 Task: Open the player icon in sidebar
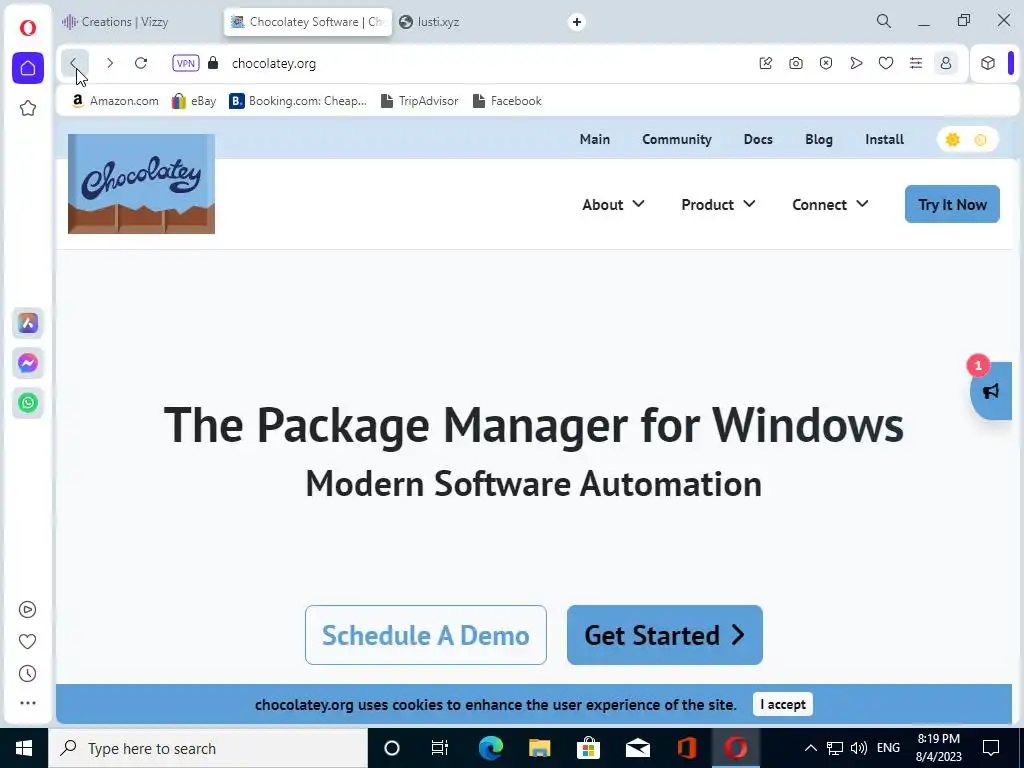click(x=27, y=609)
